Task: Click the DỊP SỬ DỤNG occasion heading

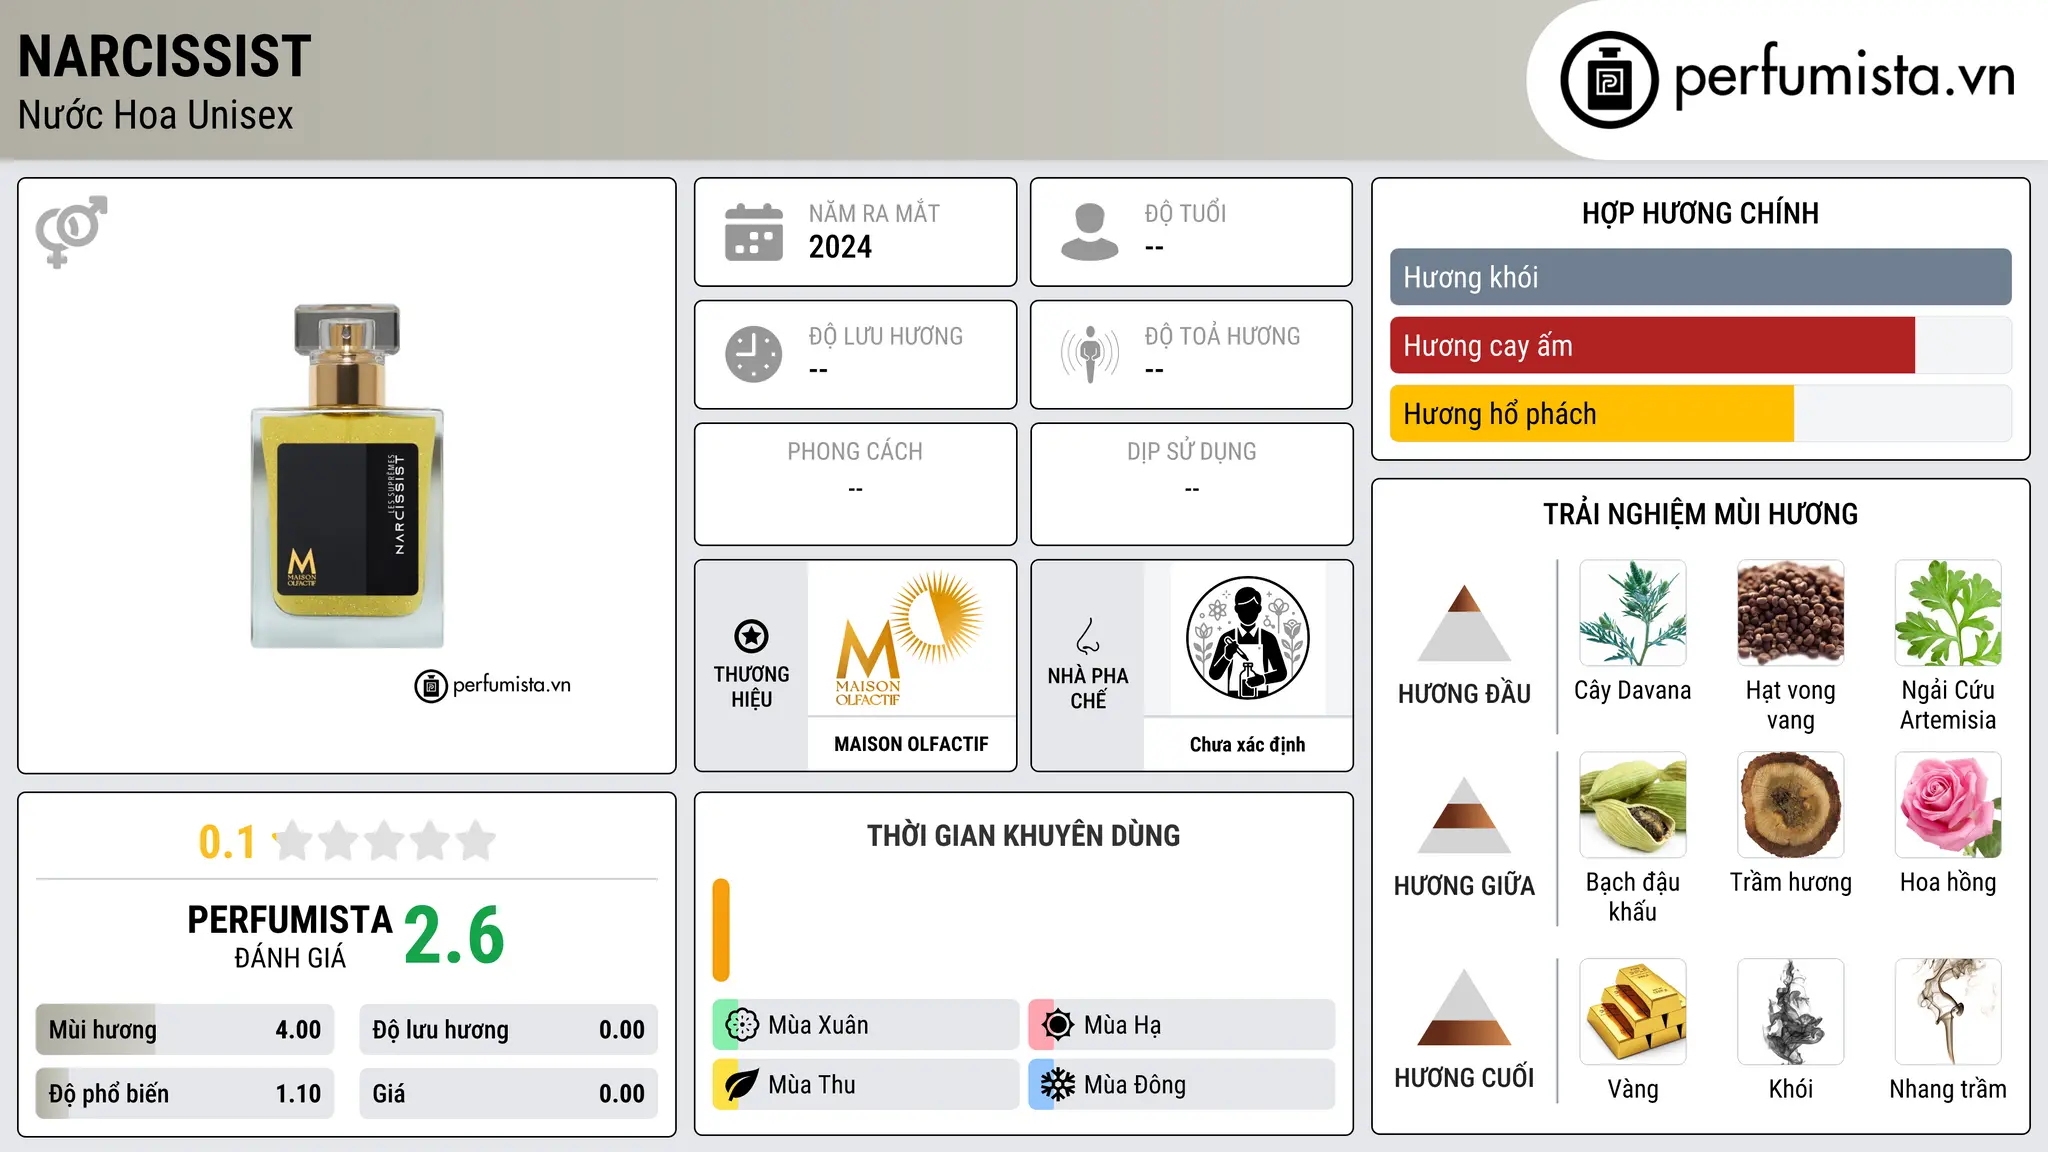Action: point(1192,452)
